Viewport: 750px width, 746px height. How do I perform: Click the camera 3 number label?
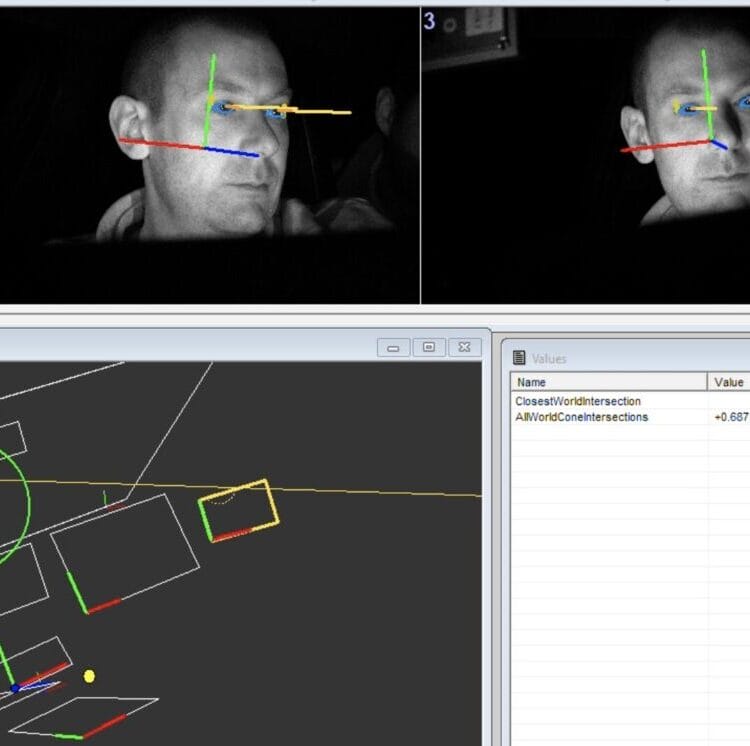pos(430,21)
